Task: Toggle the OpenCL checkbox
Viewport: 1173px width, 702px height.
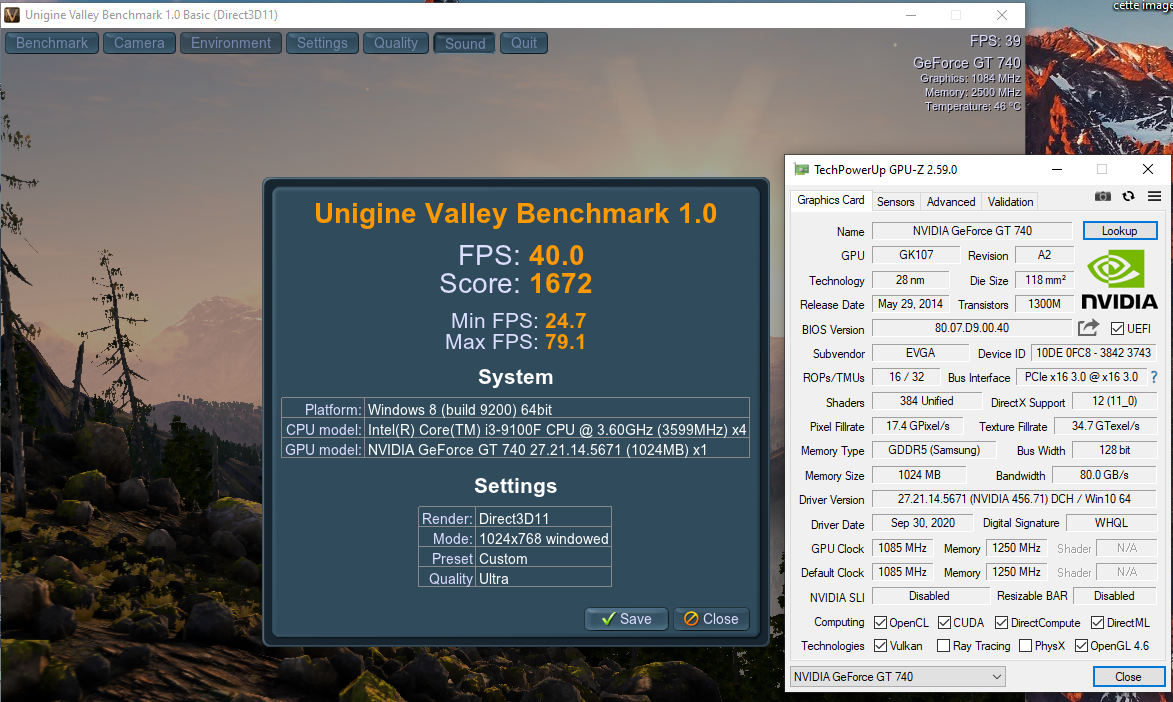Action: pyautogui.click(x=880, y=623)
